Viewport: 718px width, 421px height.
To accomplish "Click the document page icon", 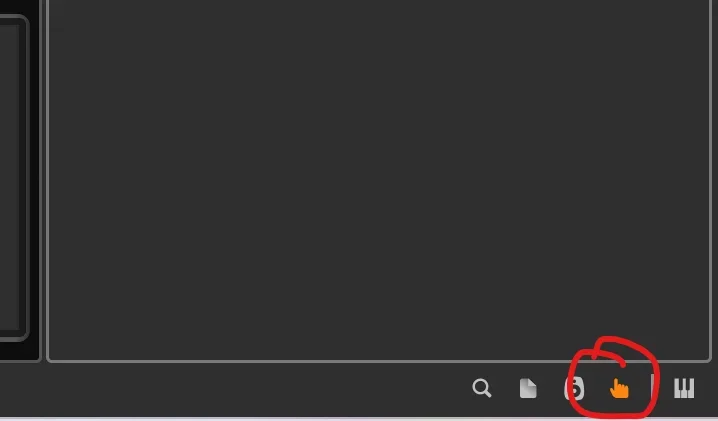I will (x=528, y=388).
